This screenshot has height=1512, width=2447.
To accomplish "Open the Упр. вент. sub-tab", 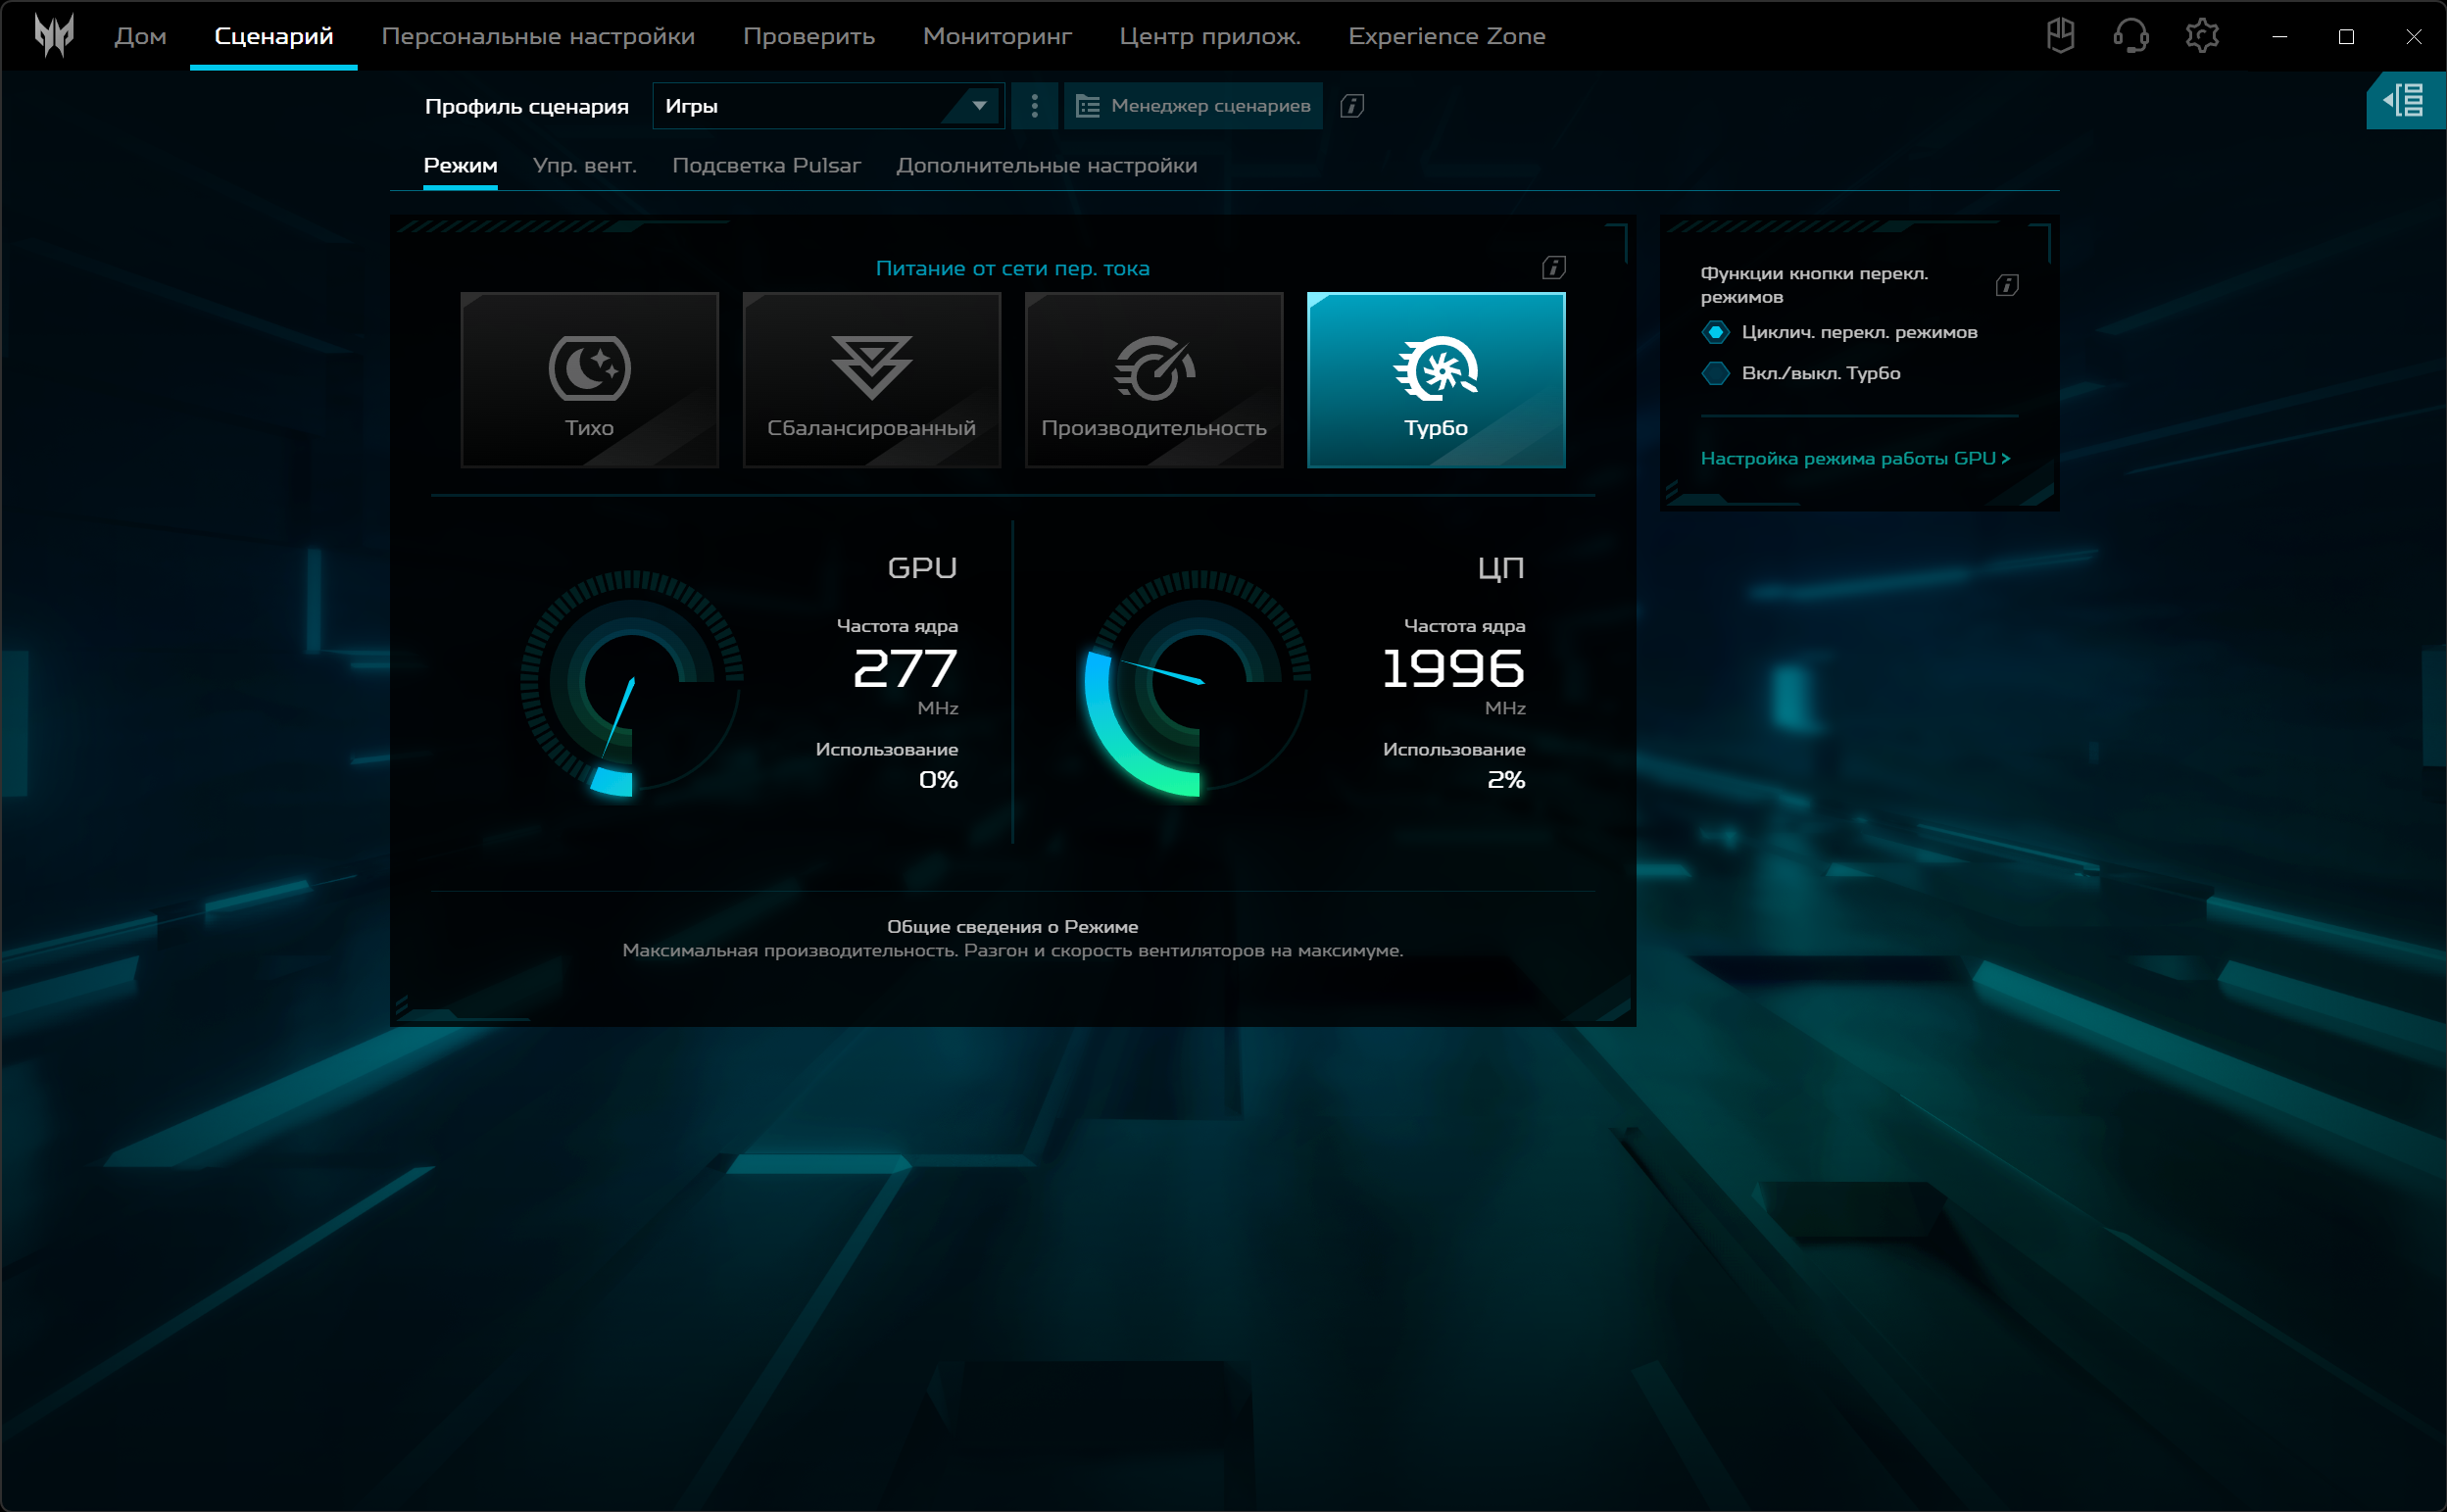I will click(584, 166).
